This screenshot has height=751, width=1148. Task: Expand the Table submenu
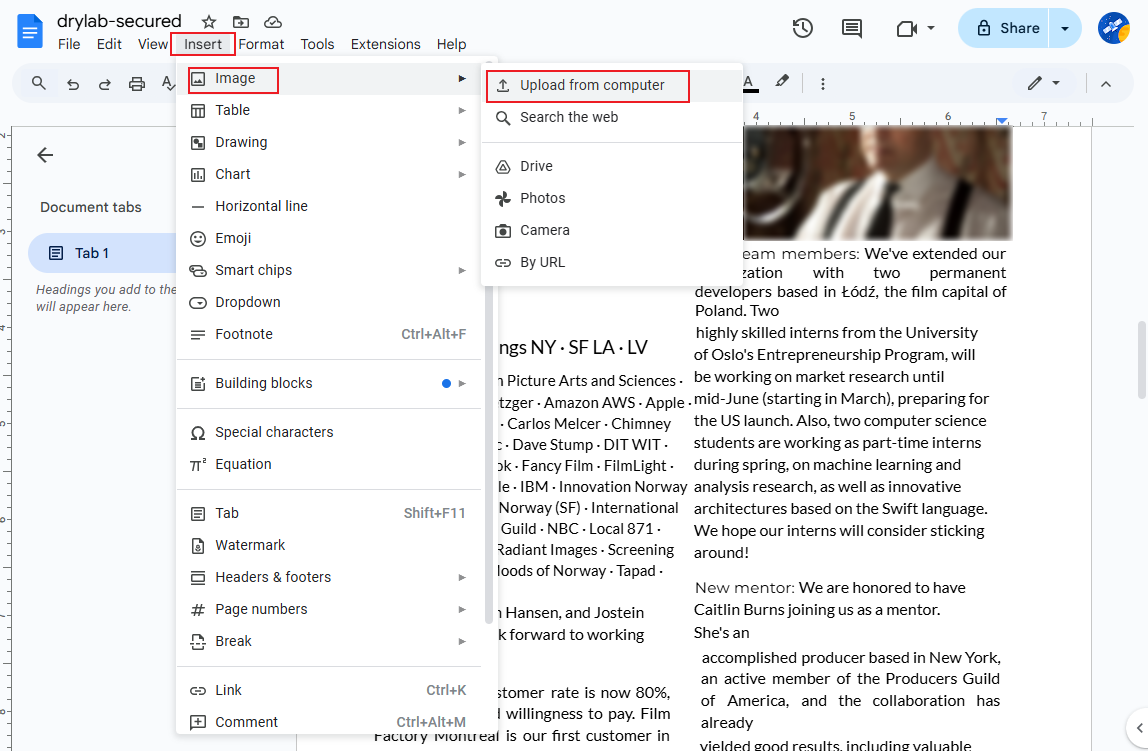(x=329, y=111)
